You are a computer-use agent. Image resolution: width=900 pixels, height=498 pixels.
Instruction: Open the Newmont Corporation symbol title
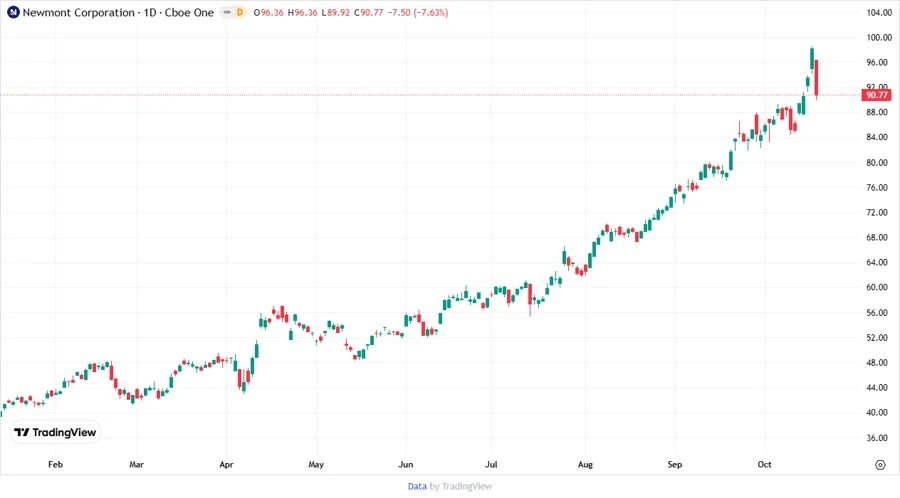click(118, 12)
